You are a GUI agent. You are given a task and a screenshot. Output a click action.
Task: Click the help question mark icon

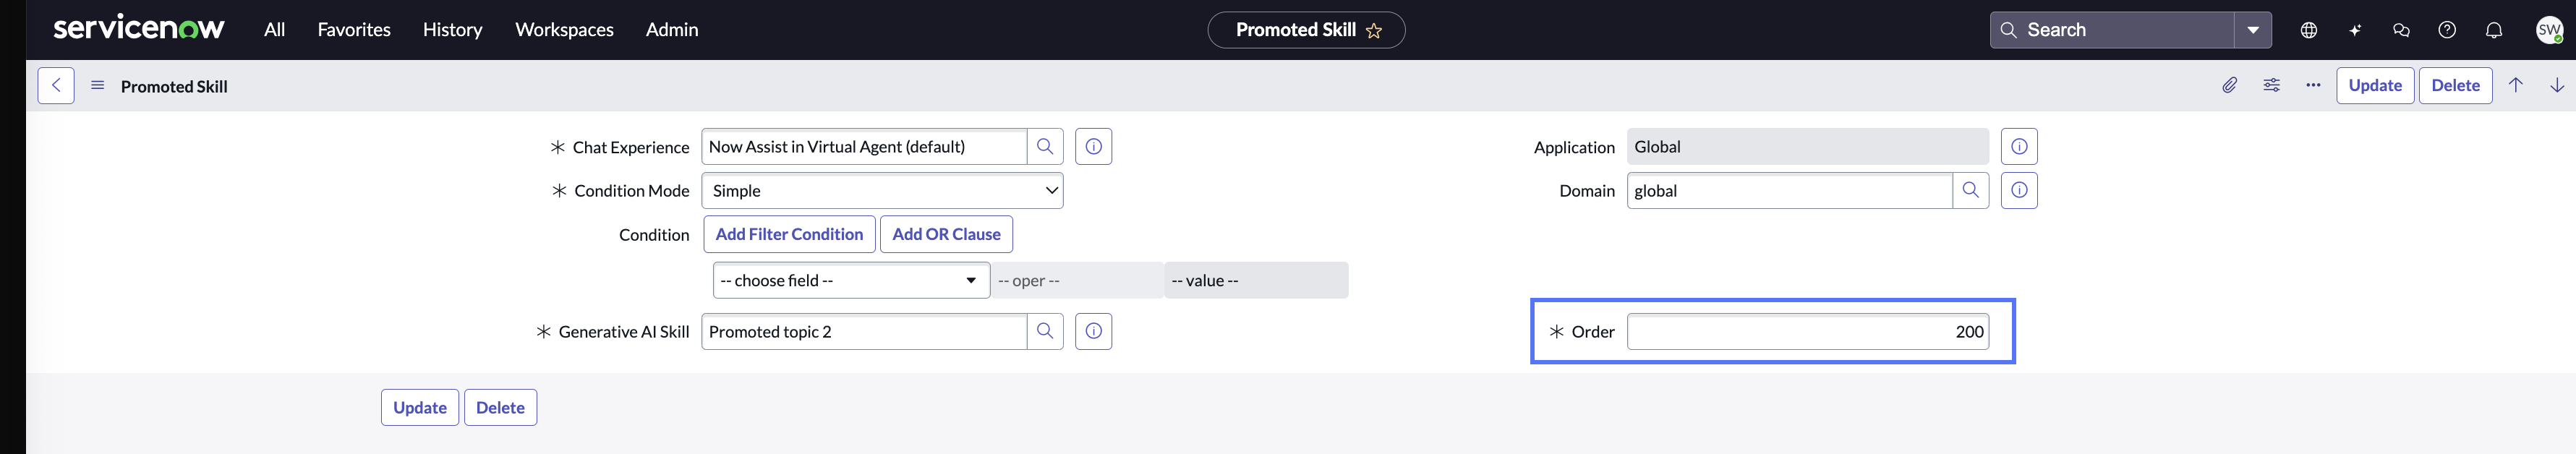click(2446, 30)
